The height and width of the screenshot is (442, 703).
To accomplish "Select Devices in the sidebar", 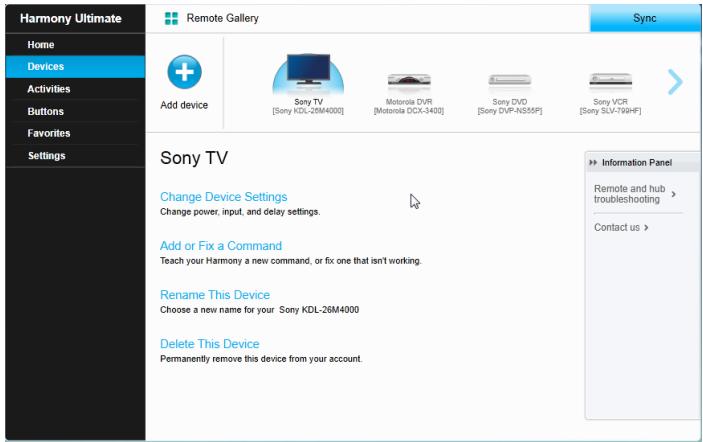I will (75, 66).
